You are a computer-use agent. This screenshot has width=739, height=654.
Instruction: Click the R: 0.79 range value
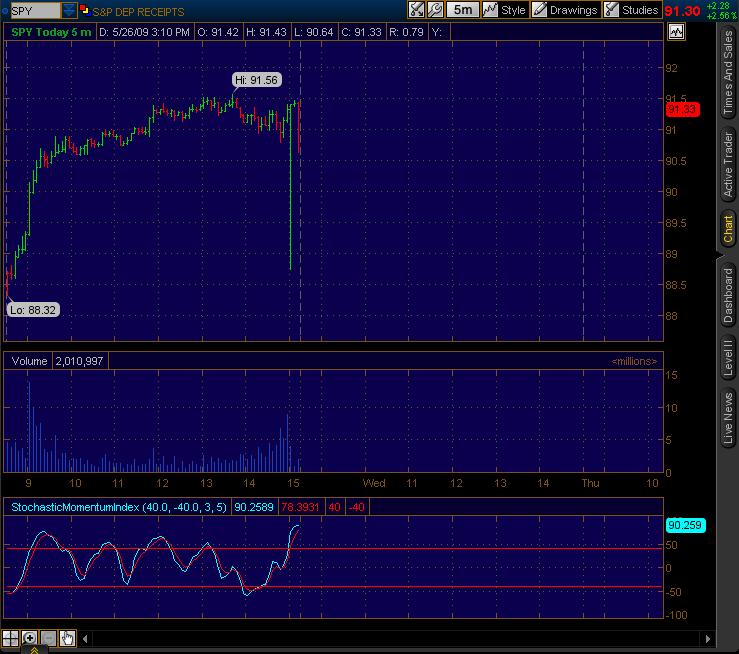point(406,33)
